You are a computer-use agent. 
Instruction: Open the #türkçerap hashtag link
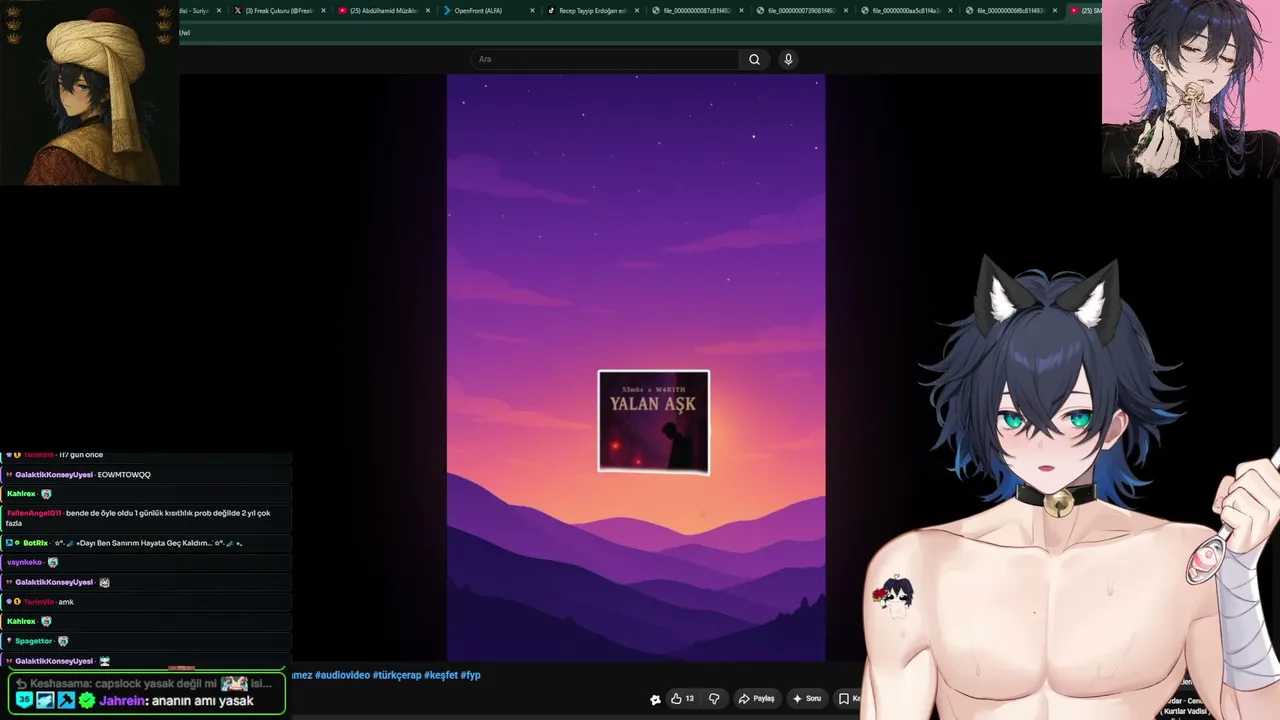(397, 675)
